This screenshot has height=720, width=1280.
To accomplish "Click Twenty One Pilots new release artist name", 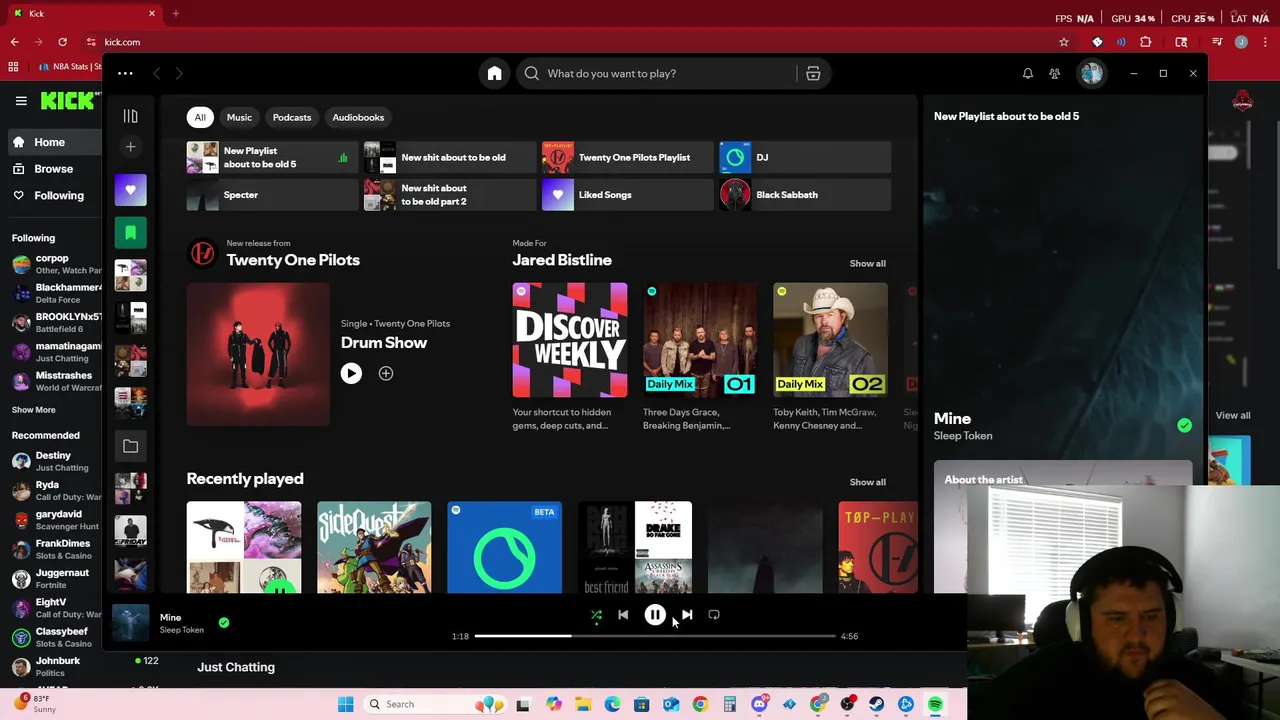I will 293,260.
